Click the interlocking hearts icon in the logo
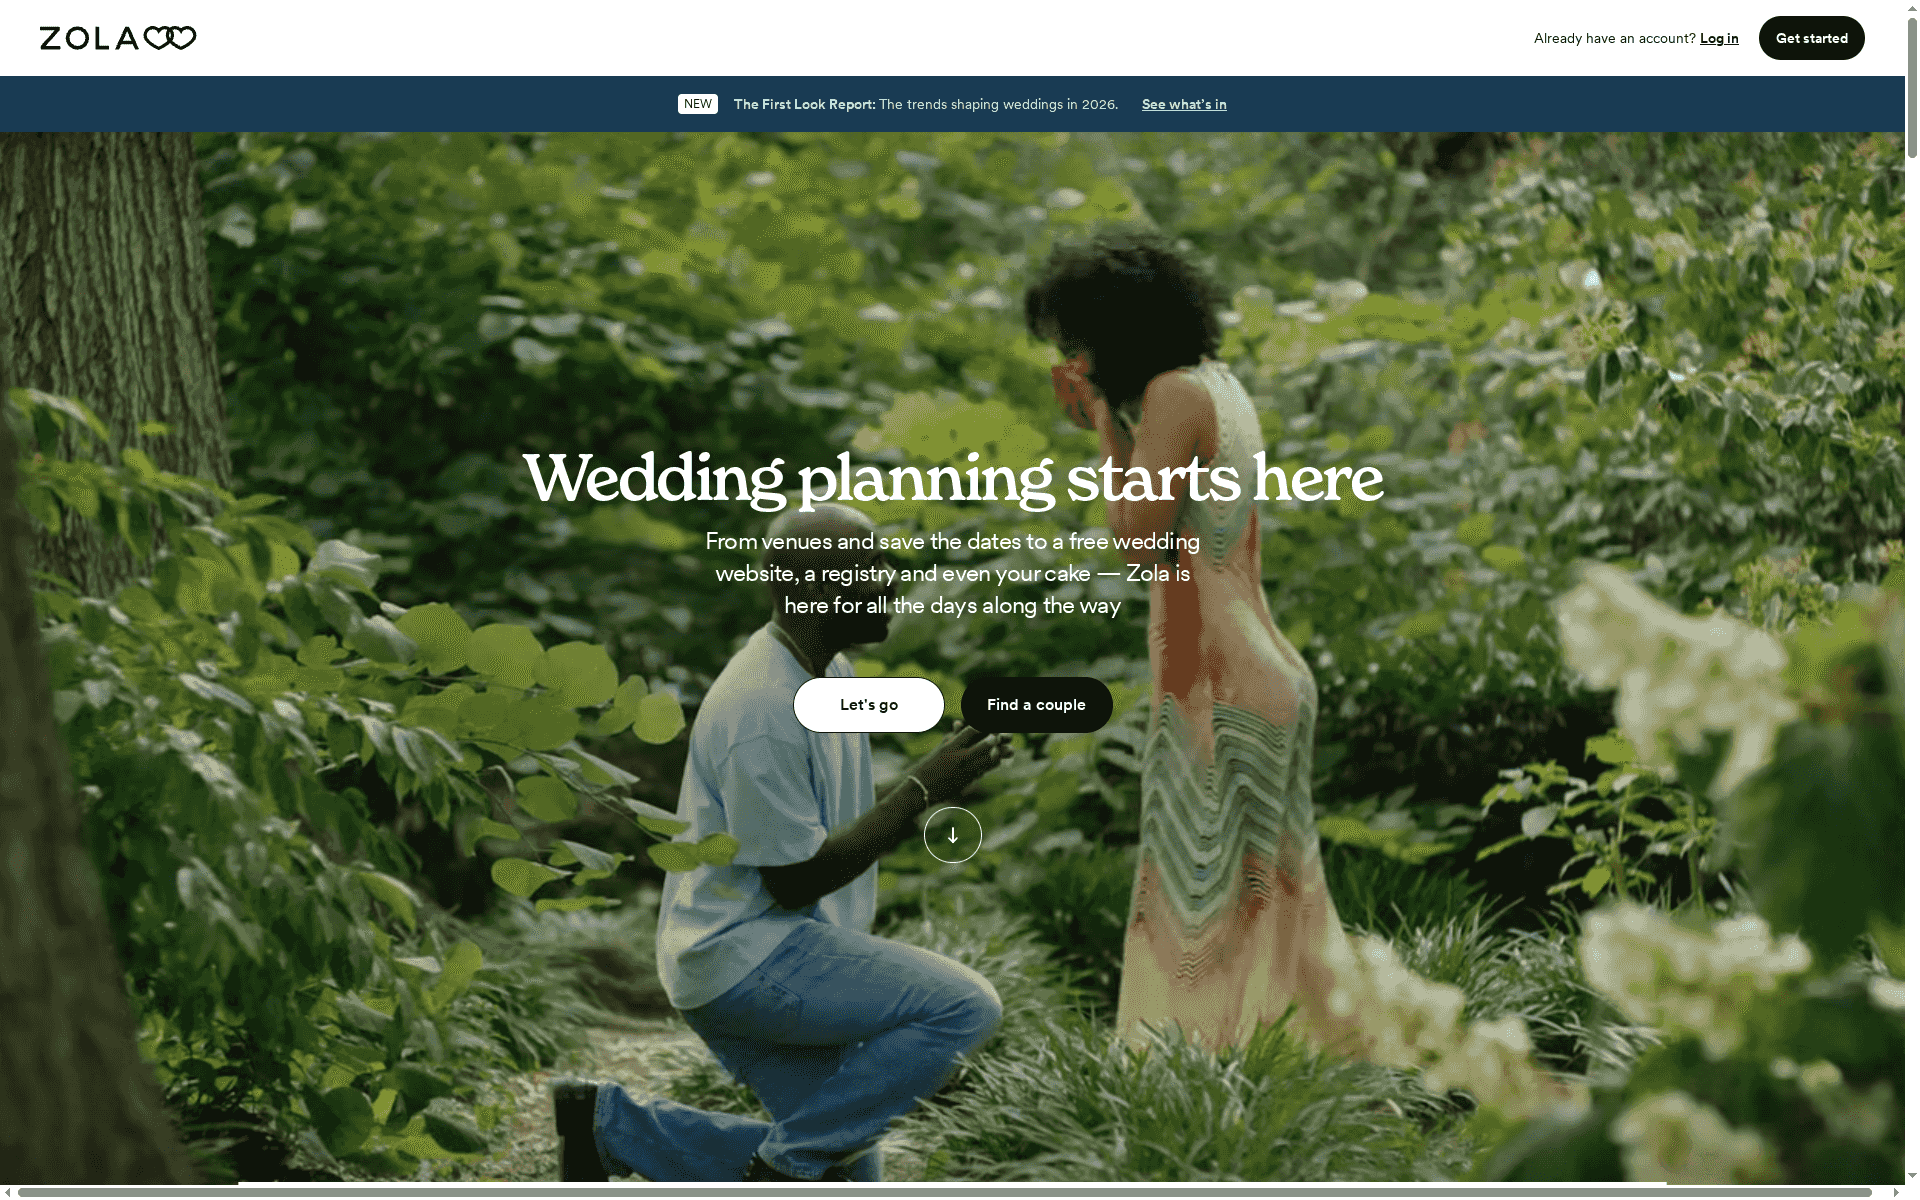This screenshot has height=1200, width=1920. point(170,38)
